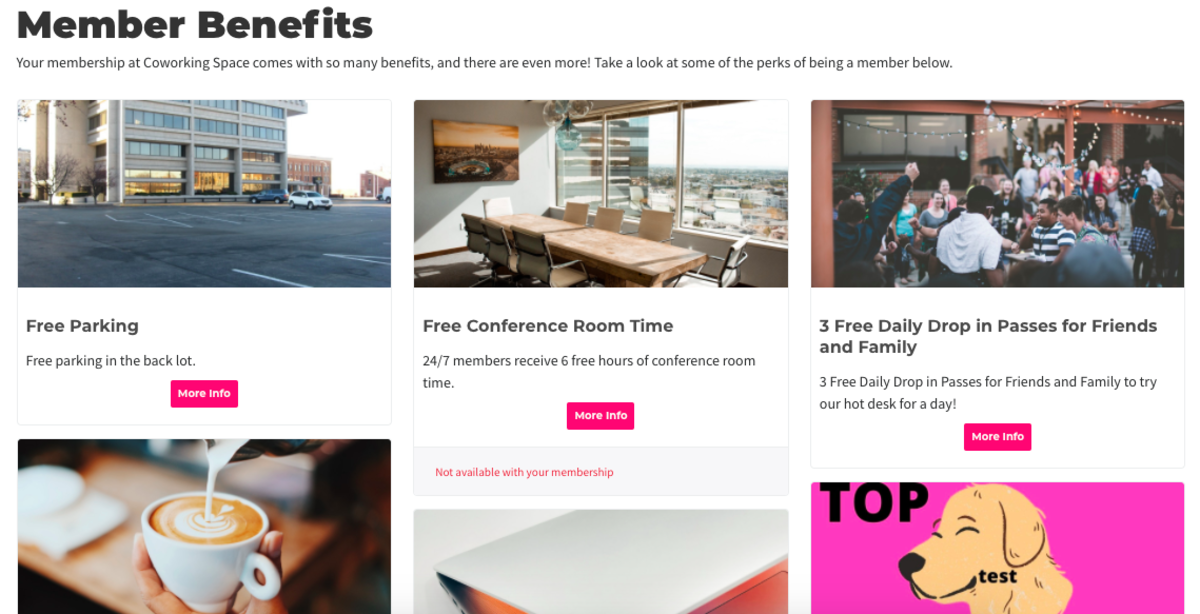Image resolution: width=1200 pixels, height=614 pixels.
Task: Click the 'Free parking in the back lot' description
Action: pyautogui.click(x=111, y=360)
